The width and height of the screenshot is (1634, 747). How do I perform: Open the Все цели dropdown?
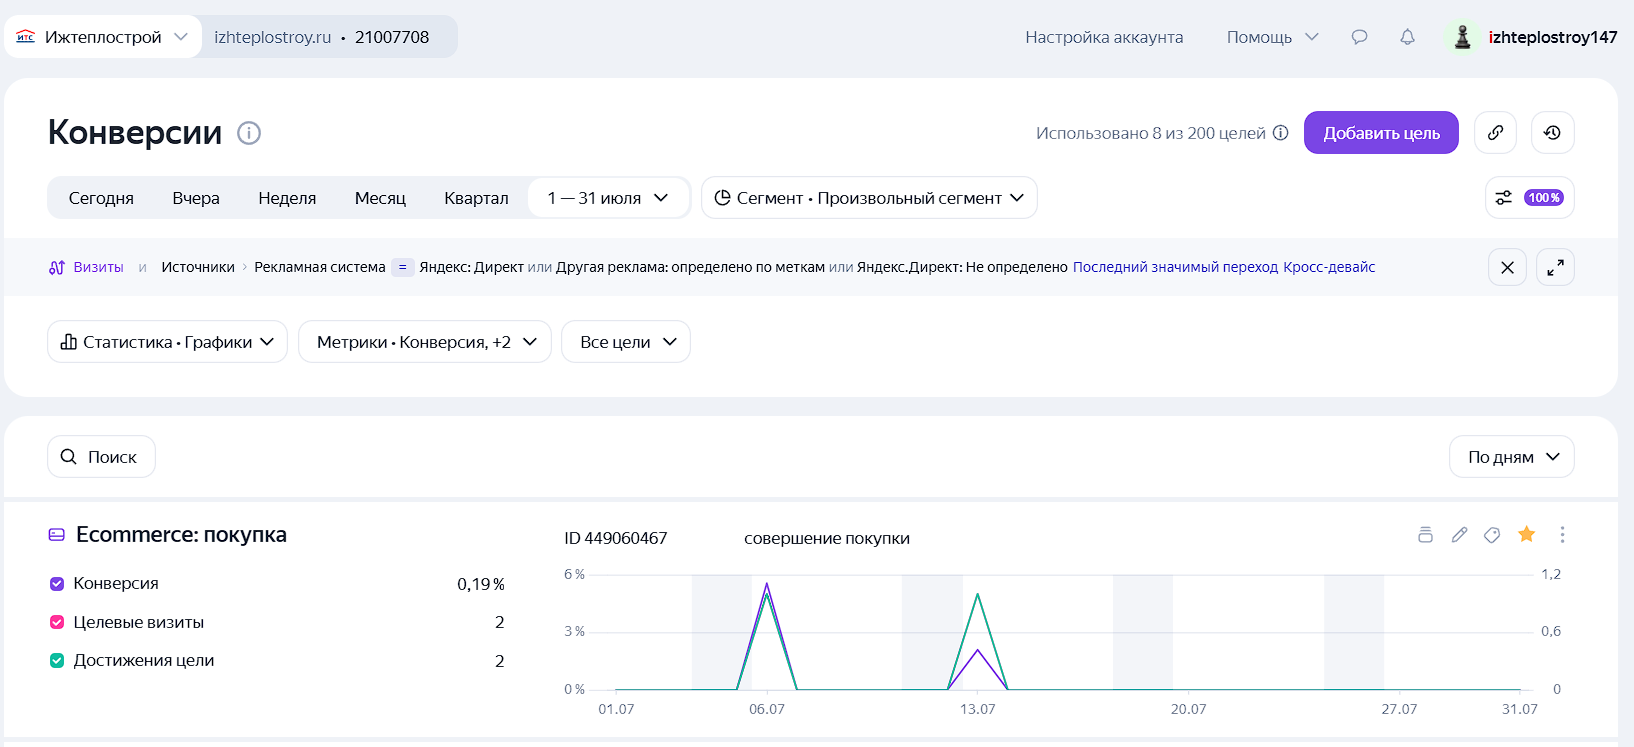click(x=626, y=342)
